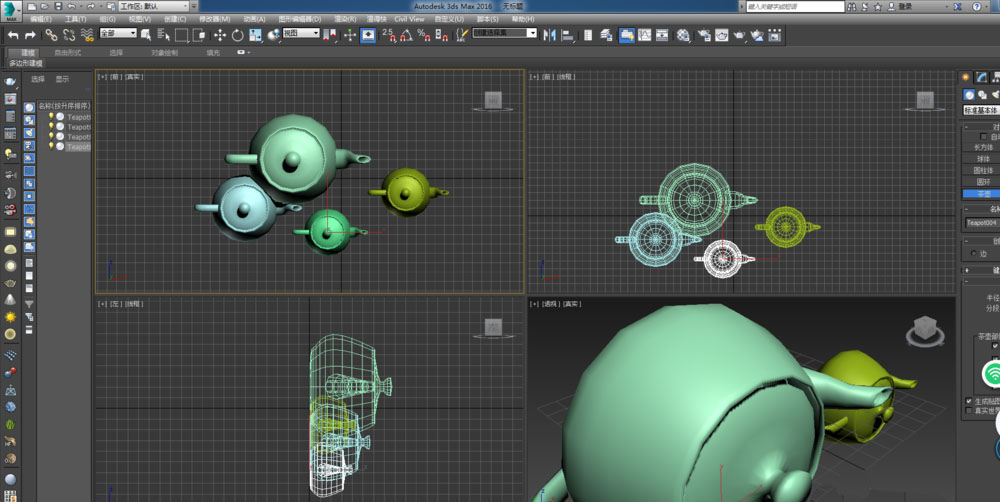
Task: Toggle the generate mapping coordinates checkbox
Action: tap(968, 400)
